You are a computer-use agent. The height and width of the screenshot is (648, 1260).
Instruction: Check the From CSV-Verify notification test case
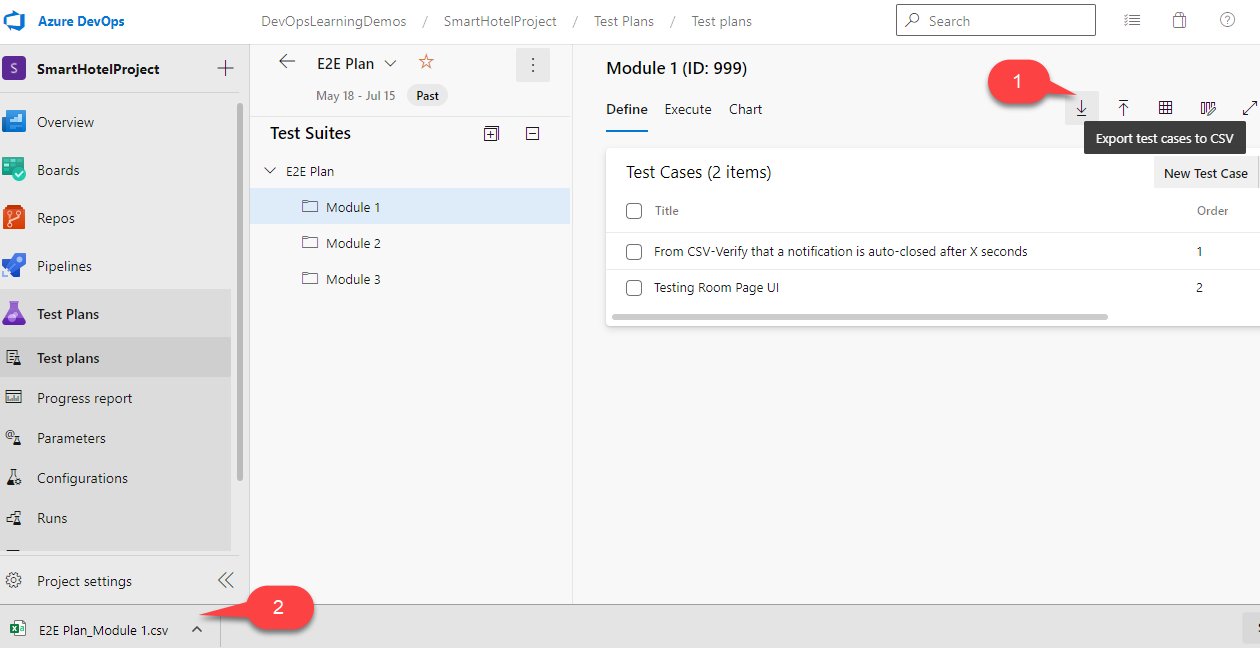[634, 252]
